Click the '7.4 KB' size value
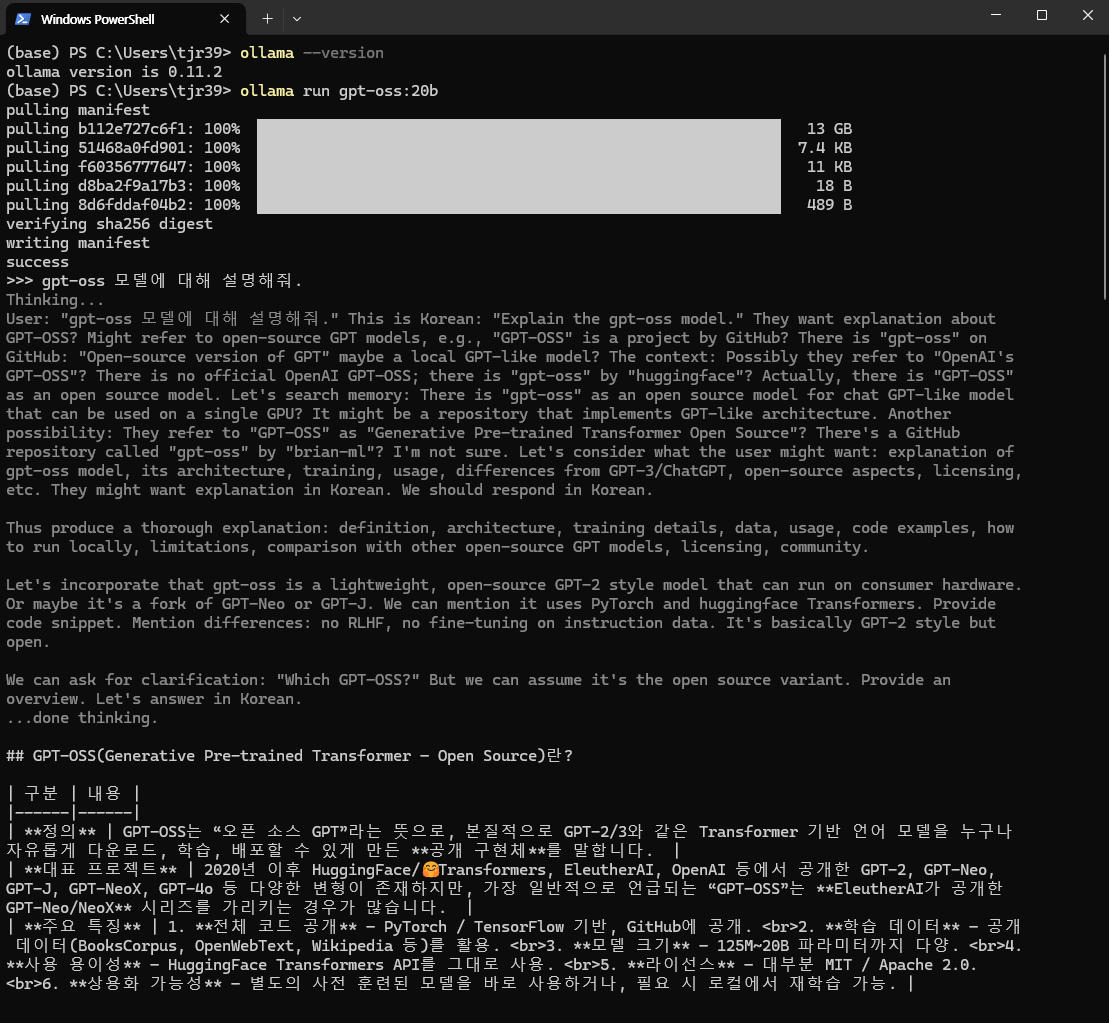Viewport: 1109px width, 1023px height. 825,149
